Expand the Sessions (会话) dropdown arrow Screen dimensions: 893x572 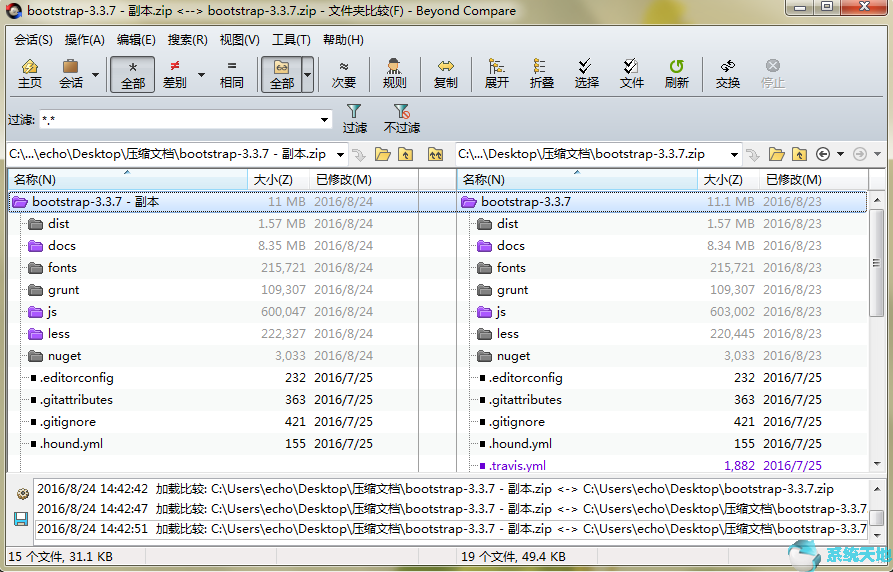[96, 75]
